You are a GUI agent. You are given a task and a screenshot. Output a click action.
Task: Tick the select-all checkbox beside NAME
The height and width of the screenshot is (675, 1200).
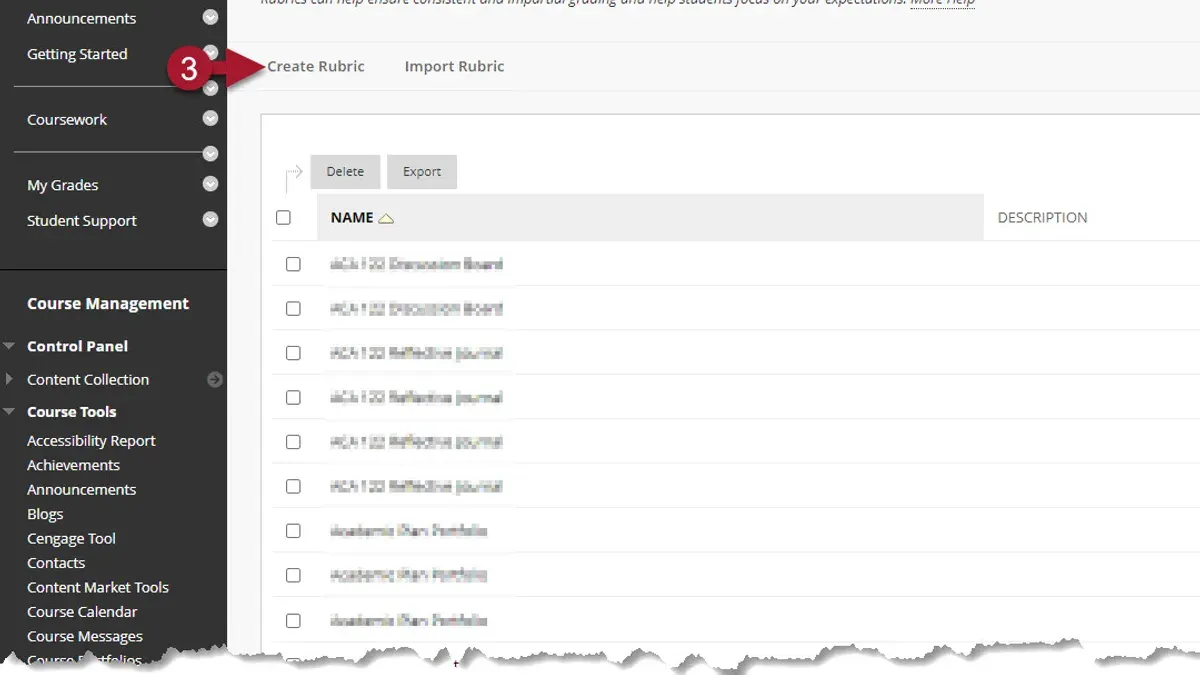coord(283,217)
